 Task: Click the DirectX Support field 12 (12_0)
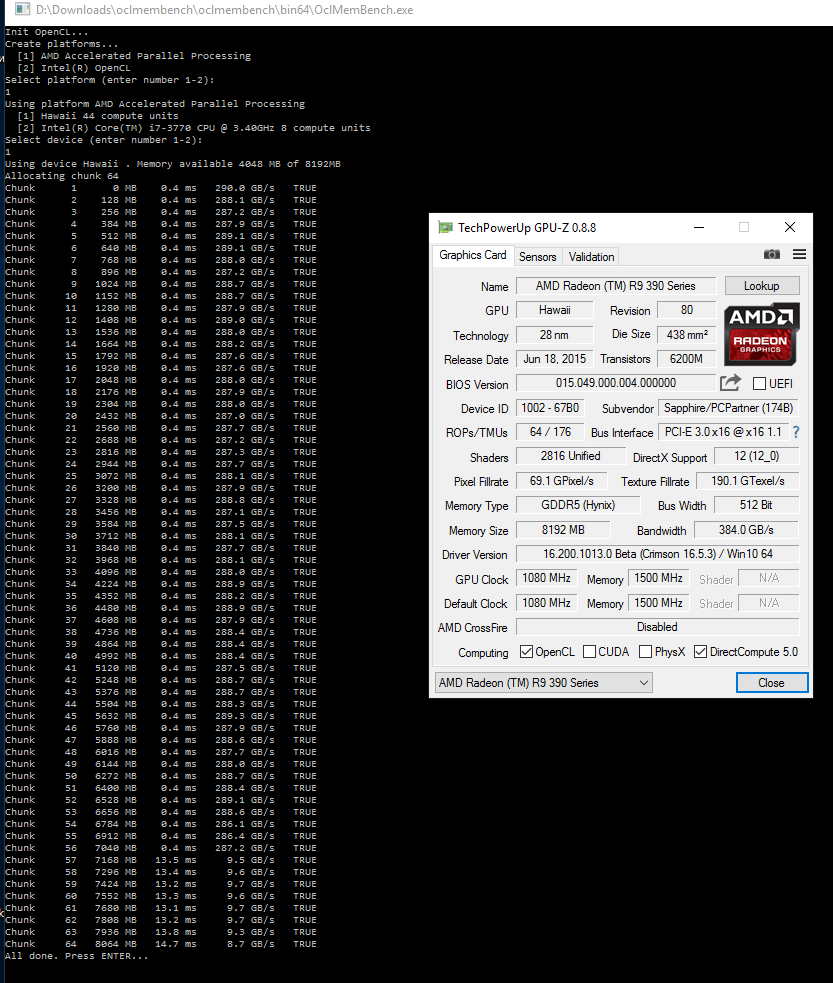point(757,456)
